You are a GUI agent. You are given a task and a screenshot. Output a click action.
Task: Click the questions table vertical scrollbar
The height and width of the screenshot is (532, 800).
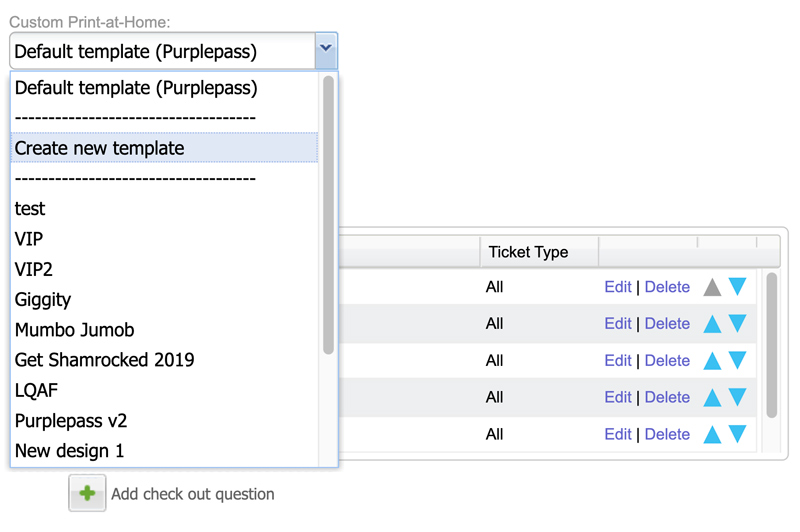point(772,345)
